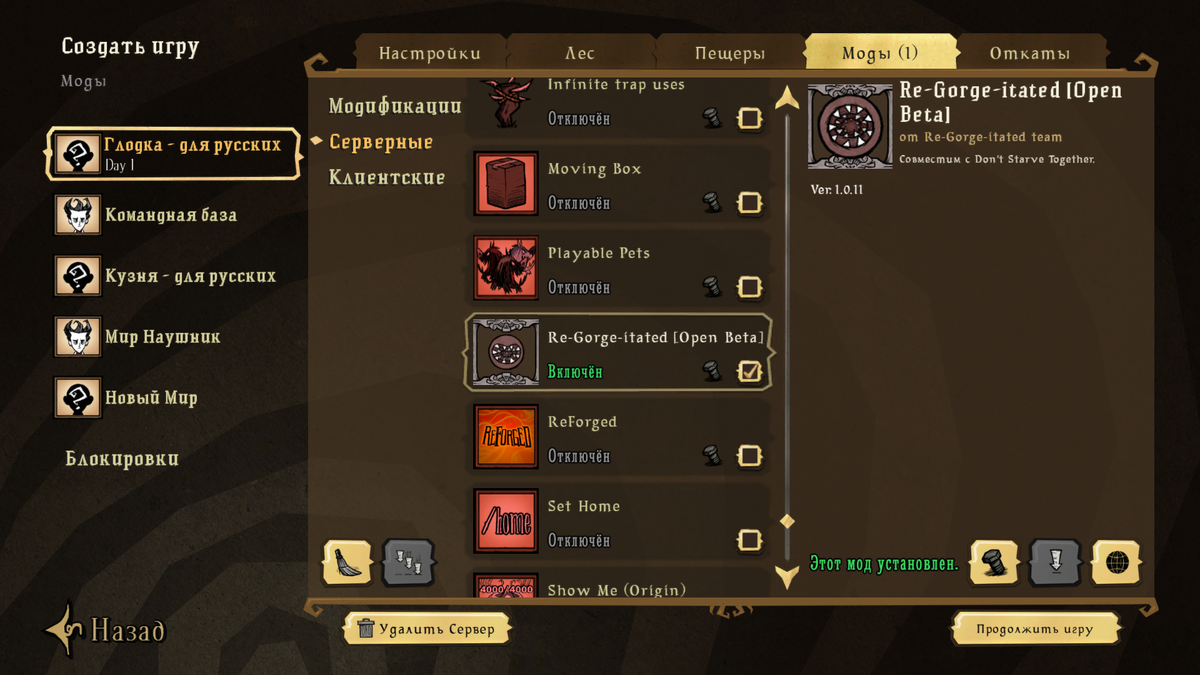This screenshot has height=675, width=1200.
Task: Click the Продолжить игру button
Action: pos(1035,629)
